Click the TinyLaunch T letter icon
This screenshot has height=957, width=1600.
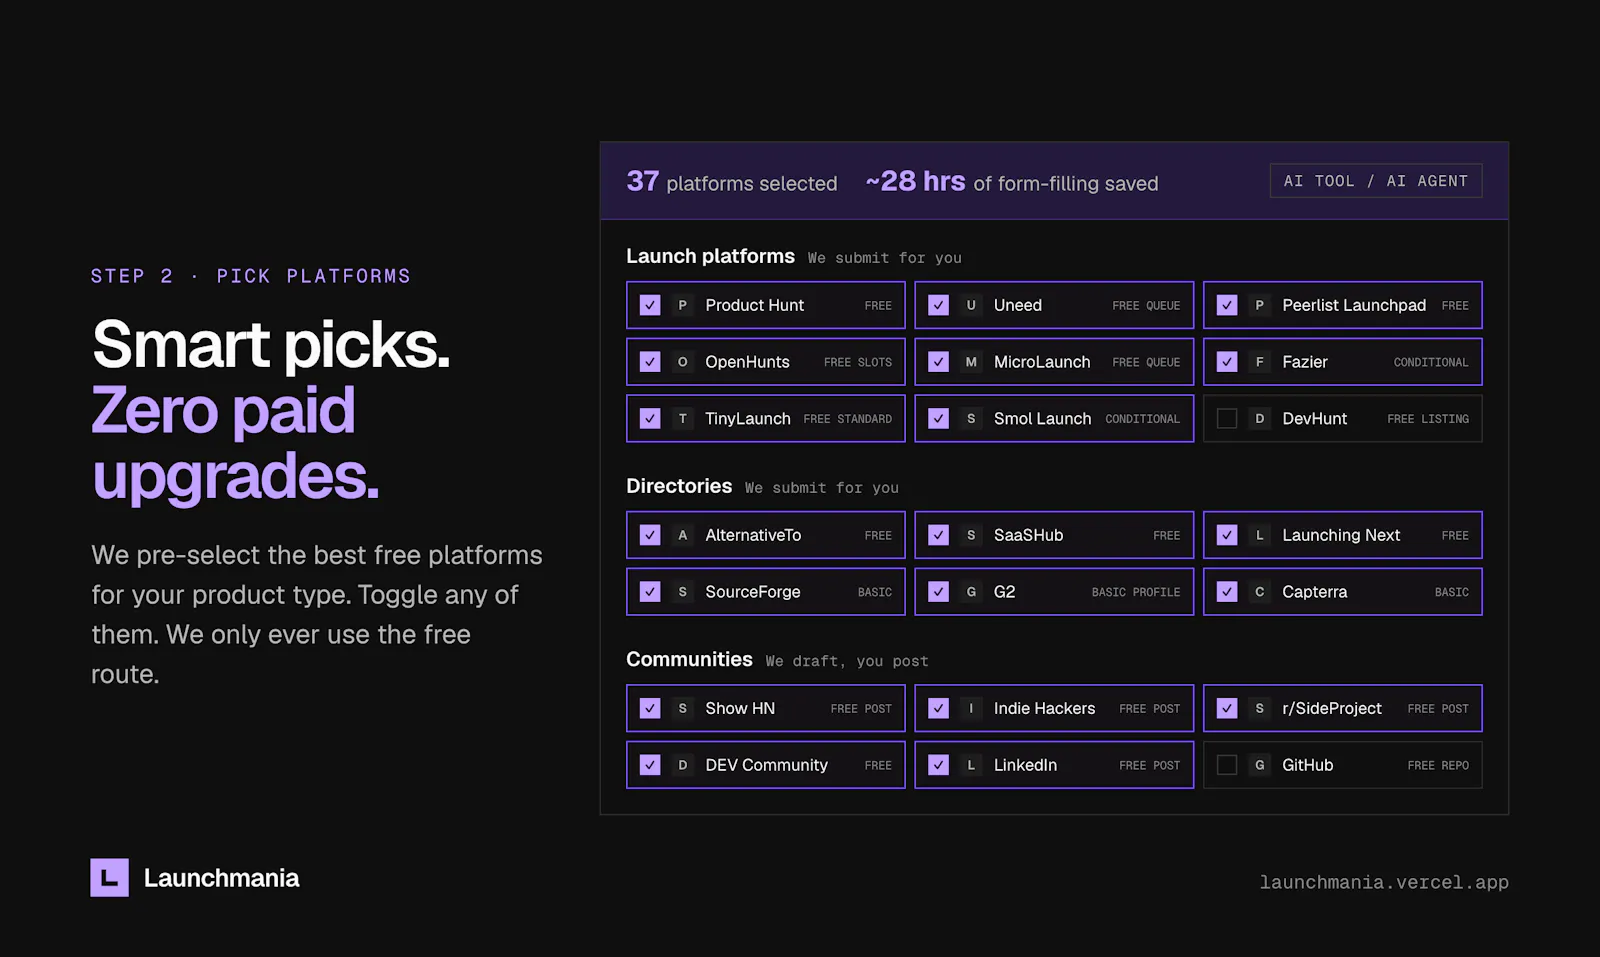[x=682, y=419]
